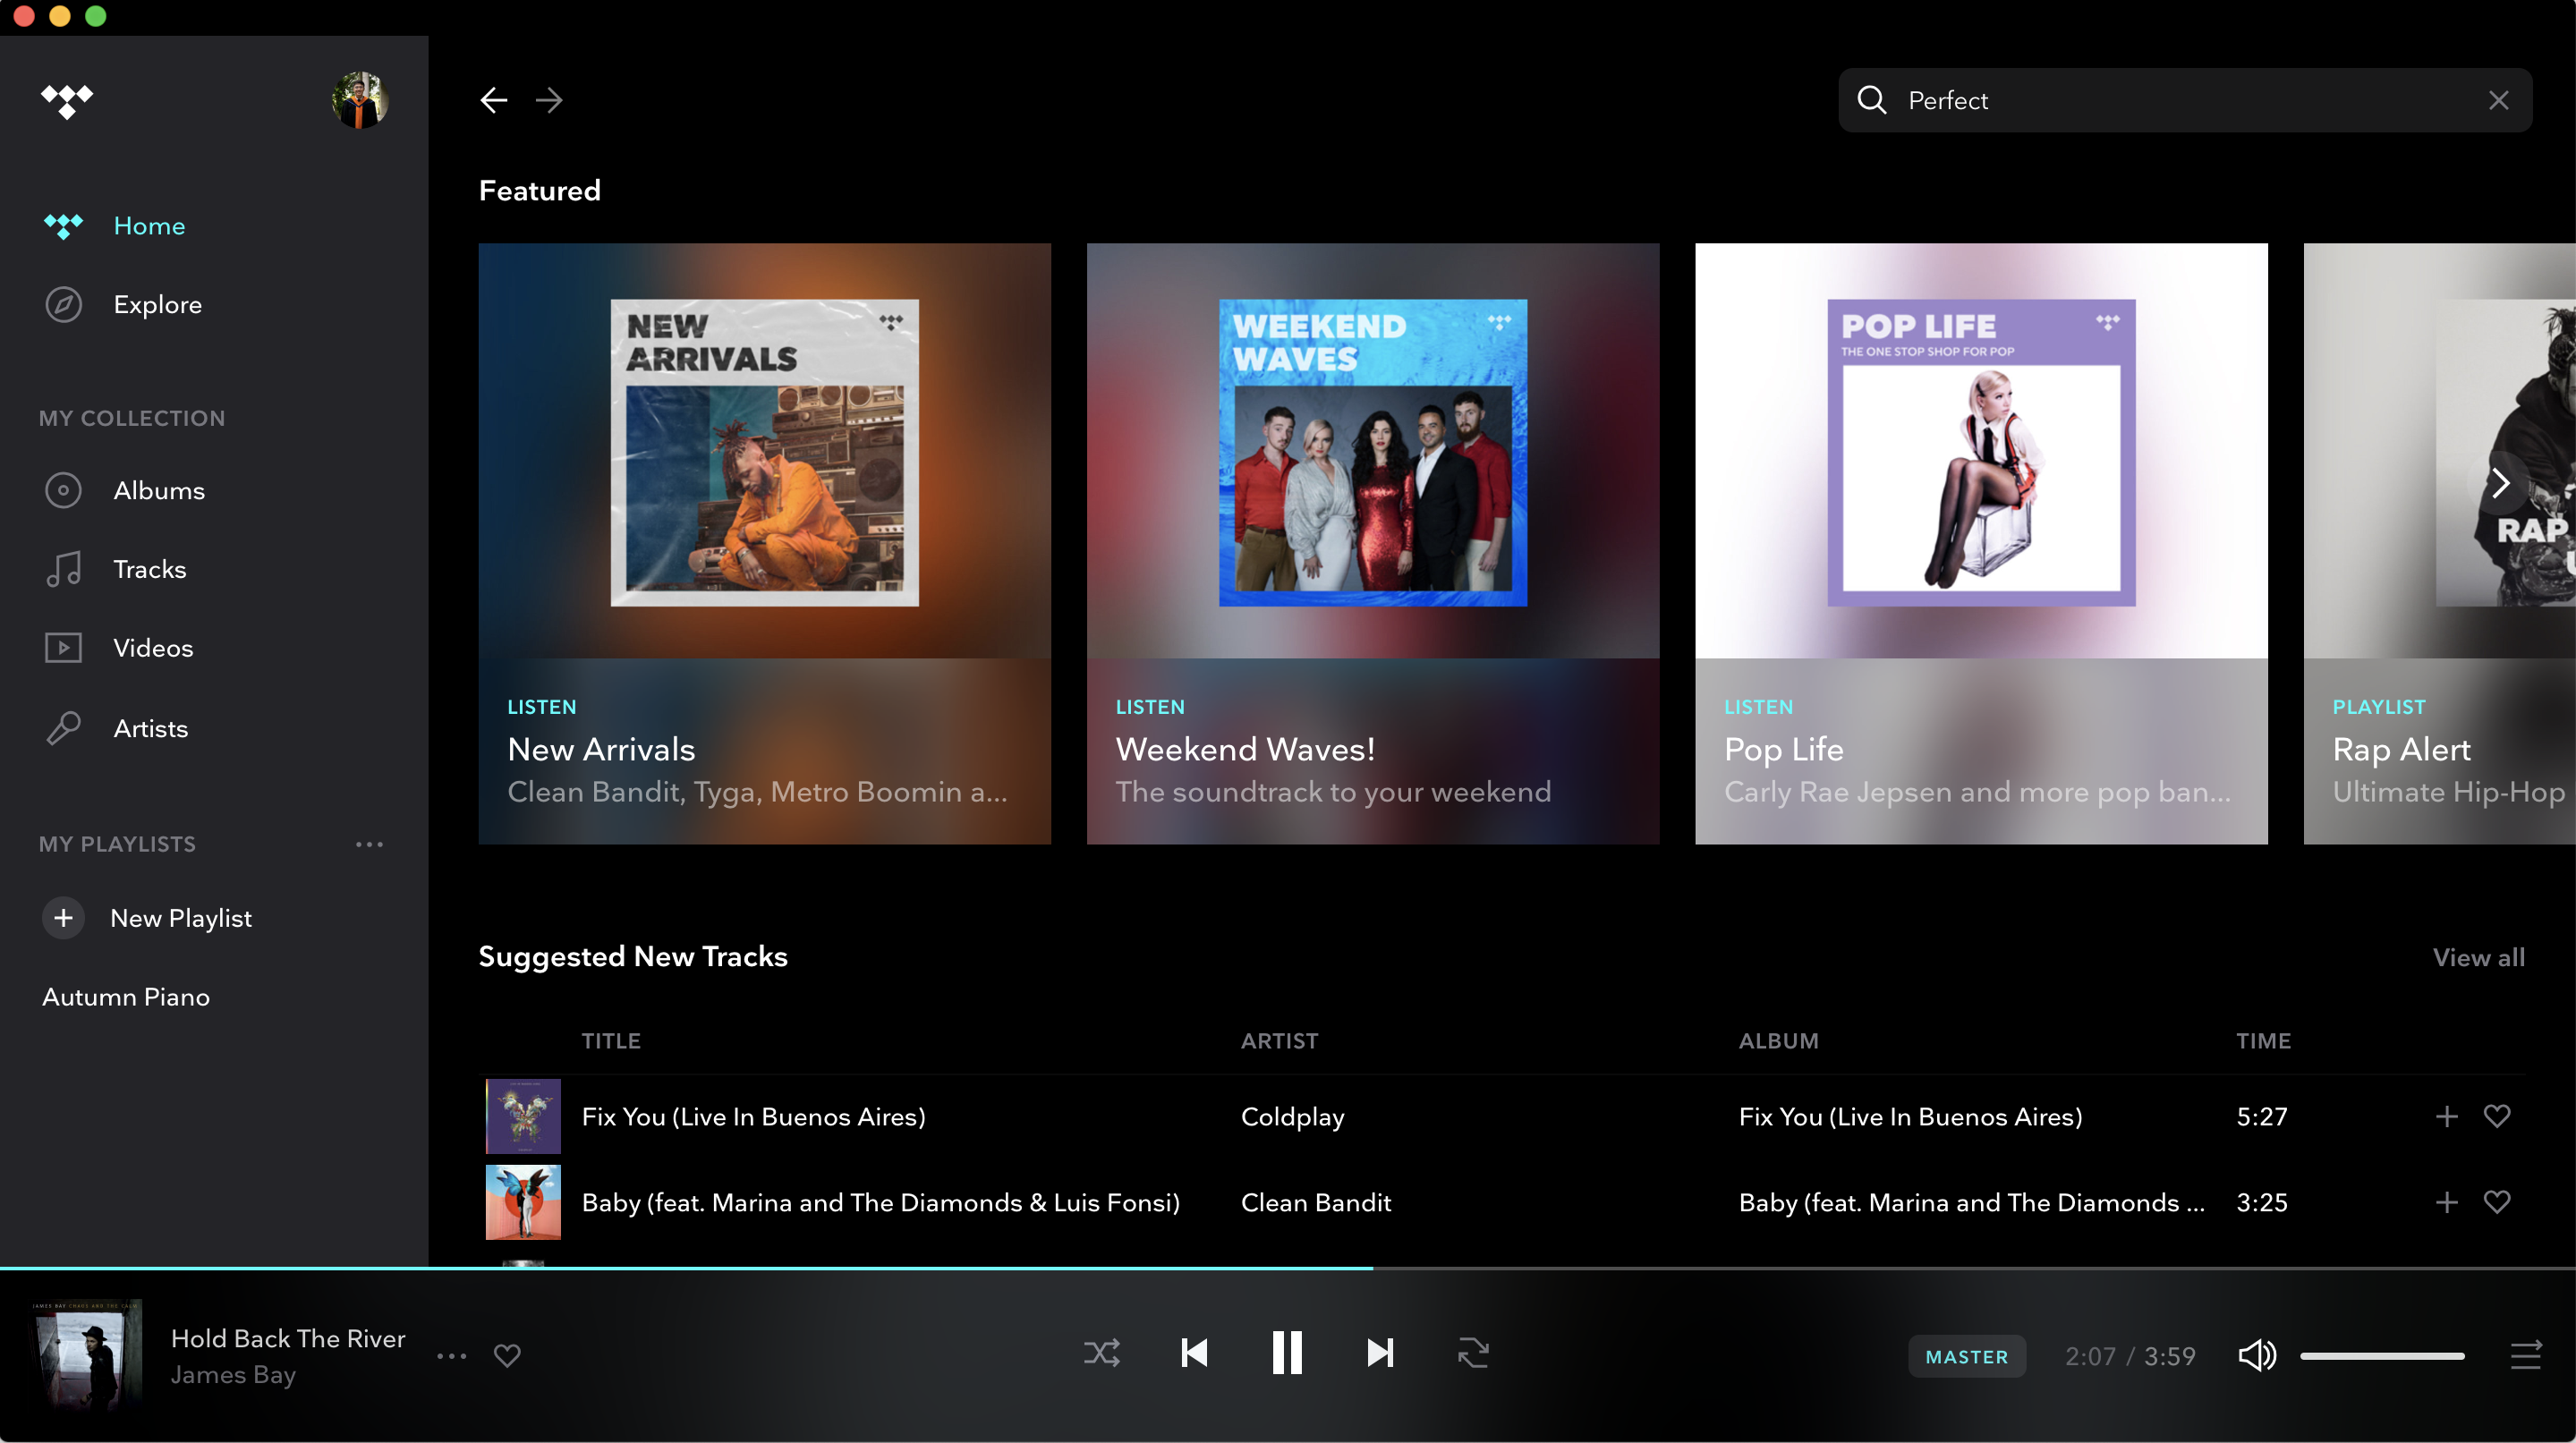This screenshot has height=1443, width=2576.
Task: Add the Fix You track to a playlist
Action: [2446, 1117]
